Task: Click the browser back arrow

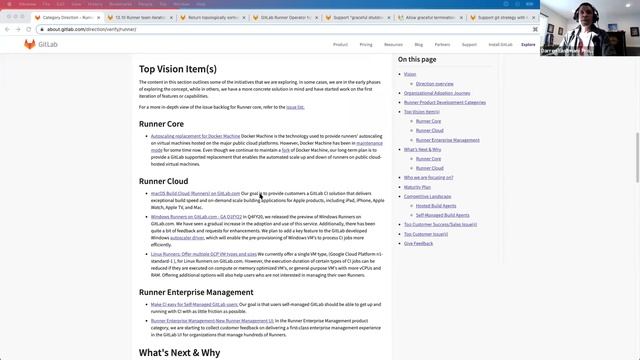Action: pyautogui.click(x=7, y=29)
